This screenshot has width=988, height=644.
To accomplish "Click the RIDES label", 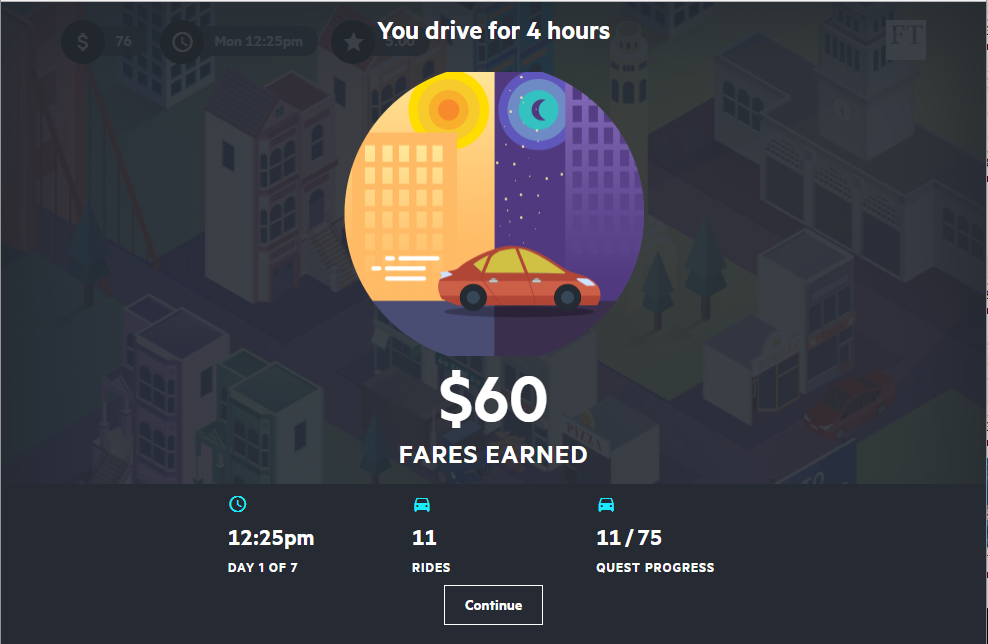I will 431,568.
